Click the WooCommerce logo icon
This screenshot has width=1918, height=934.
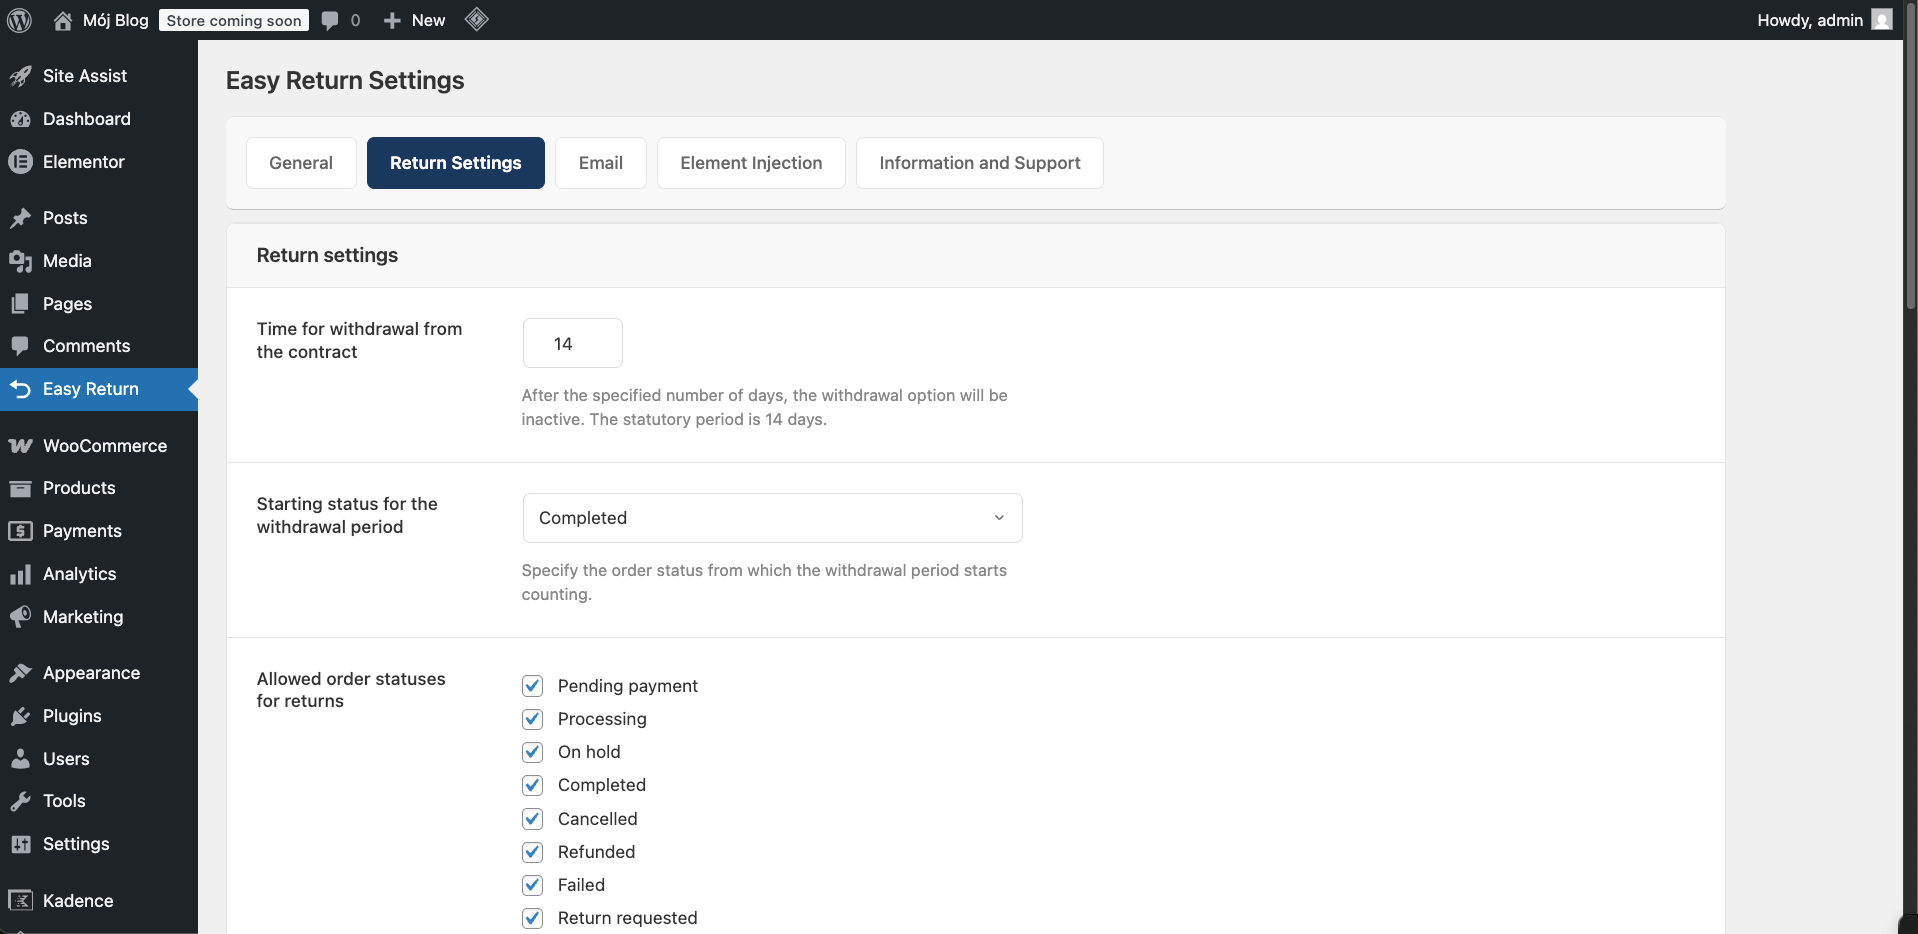pos(20,446)
